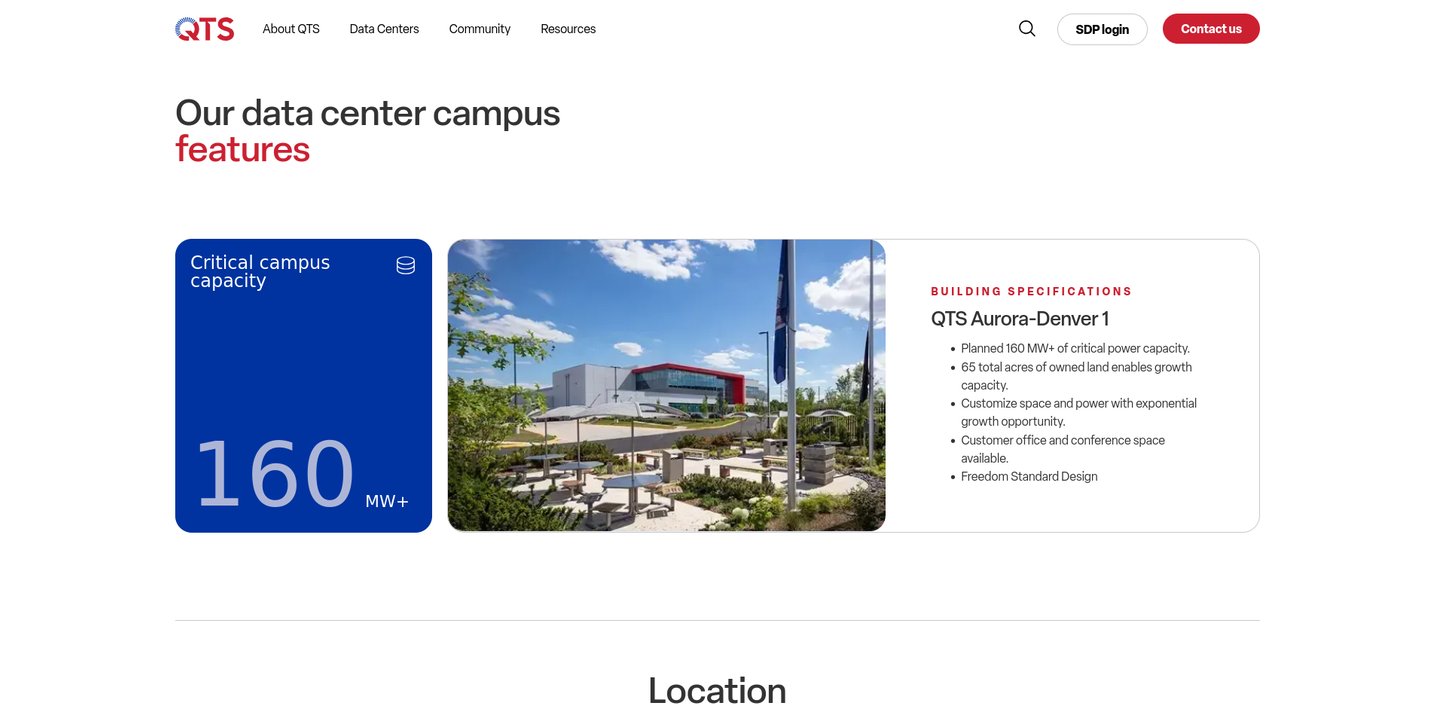1440x712 pixels.
Task: Click the Customize space and power bullet
Action: (1079, 412)
